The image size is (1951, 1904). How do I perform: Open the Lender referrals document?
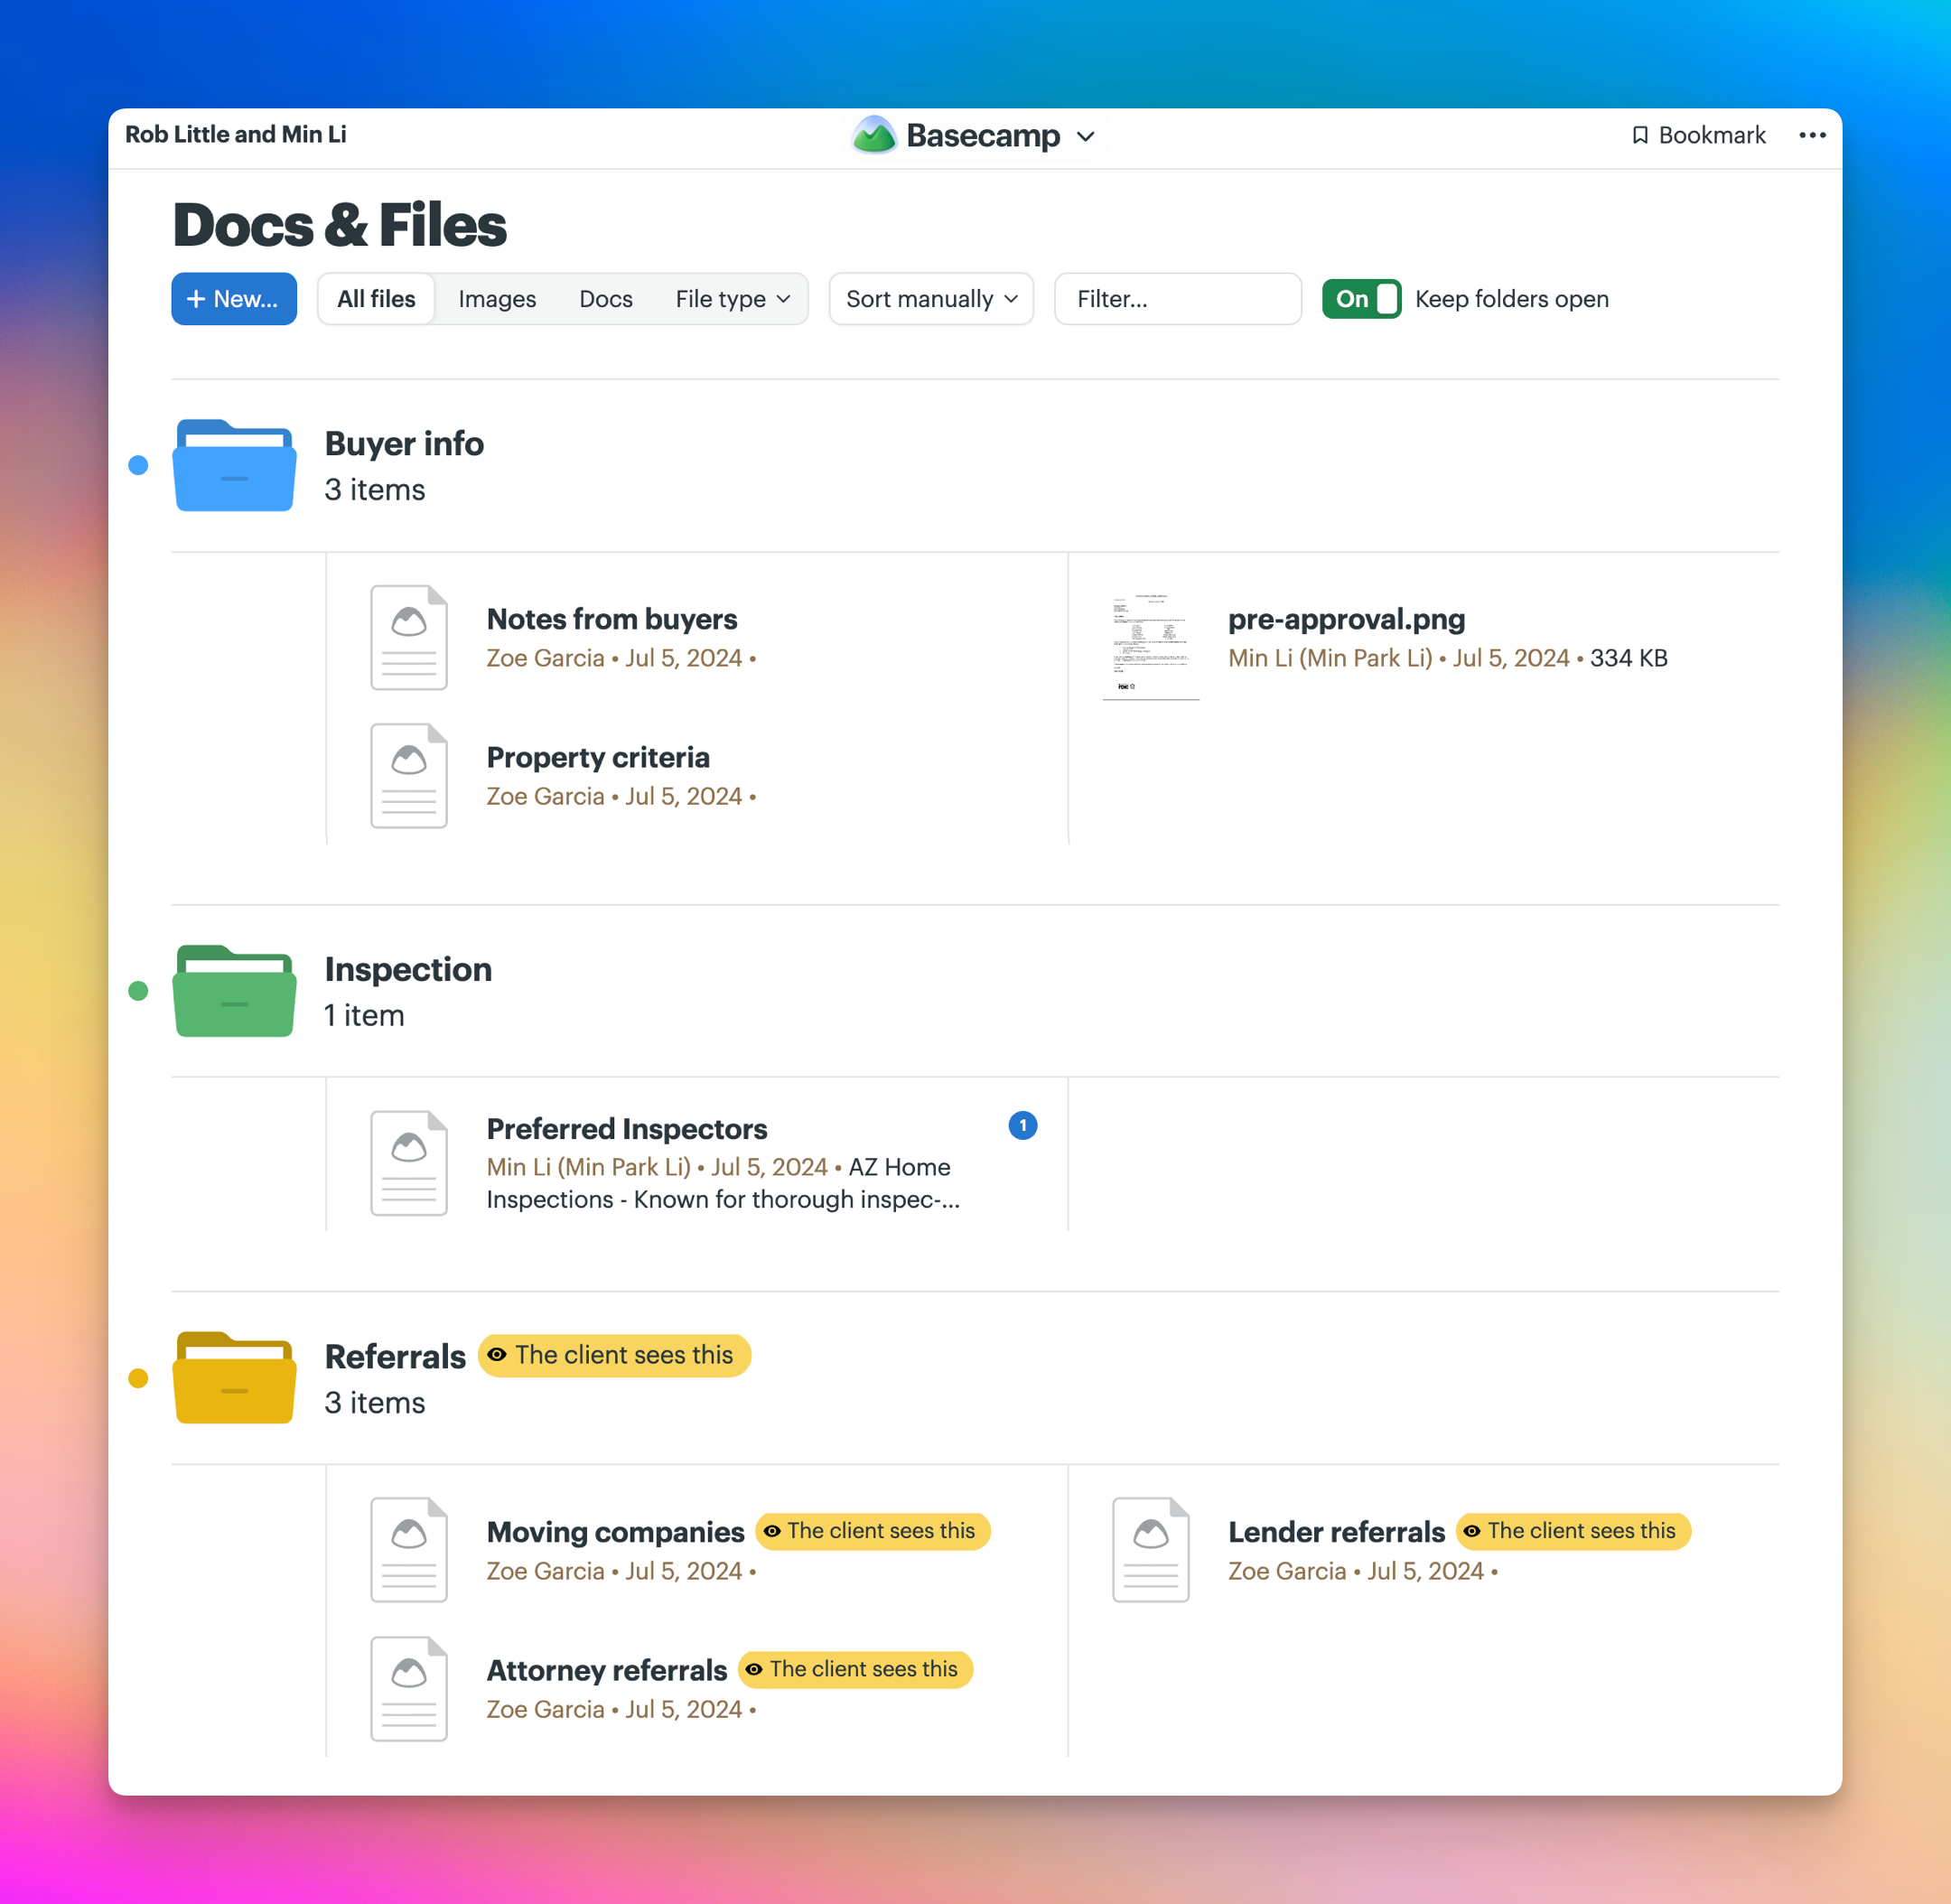tap(1336, 1532)
